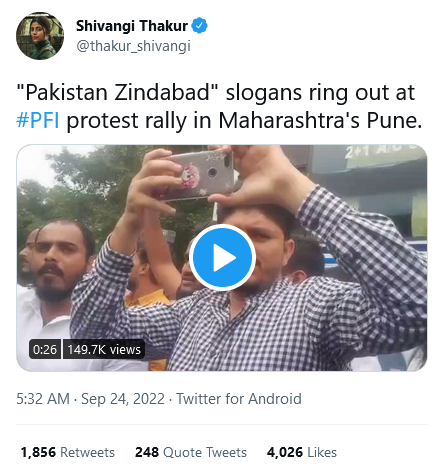This screenshot has height=470, width=444.
Task: Visit the @thakur_shivangi handle
Action: 133,46
